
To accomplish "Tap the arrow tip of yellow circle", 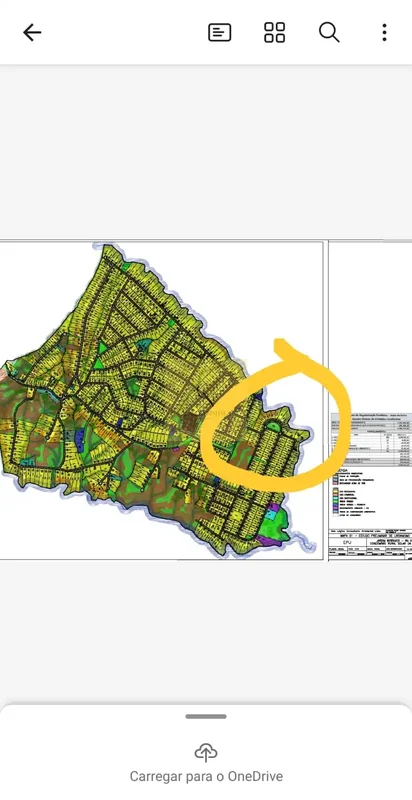I will [279, 344].
